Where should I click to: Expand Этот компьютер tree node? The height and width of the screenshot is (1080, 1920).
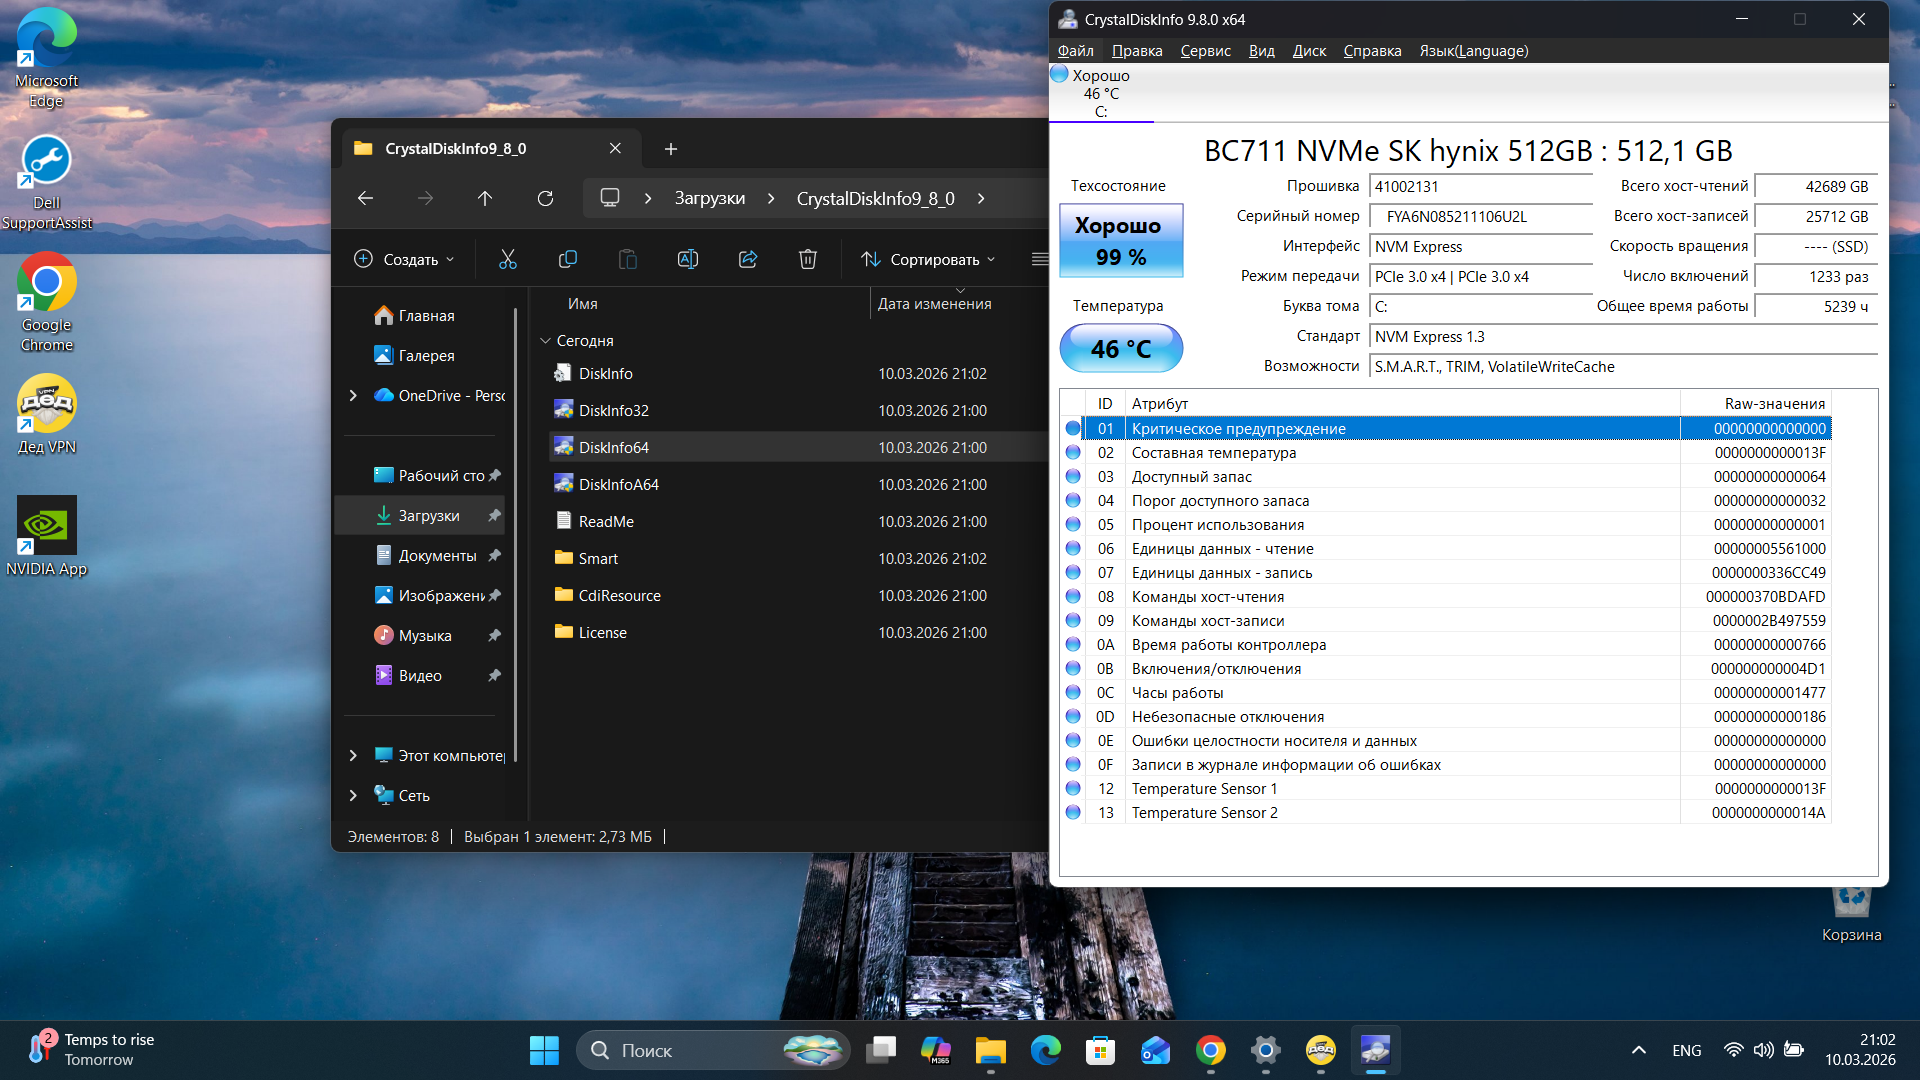(353, 755)
